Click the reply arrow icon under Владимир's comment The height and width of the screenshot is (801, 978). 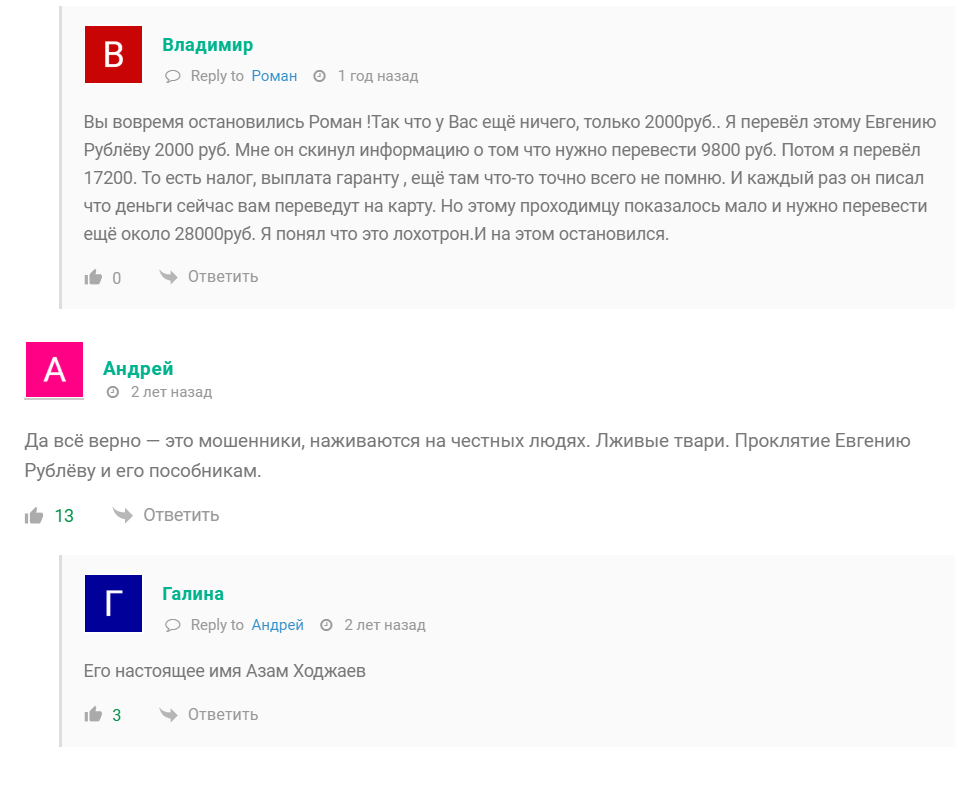[168, 276]
